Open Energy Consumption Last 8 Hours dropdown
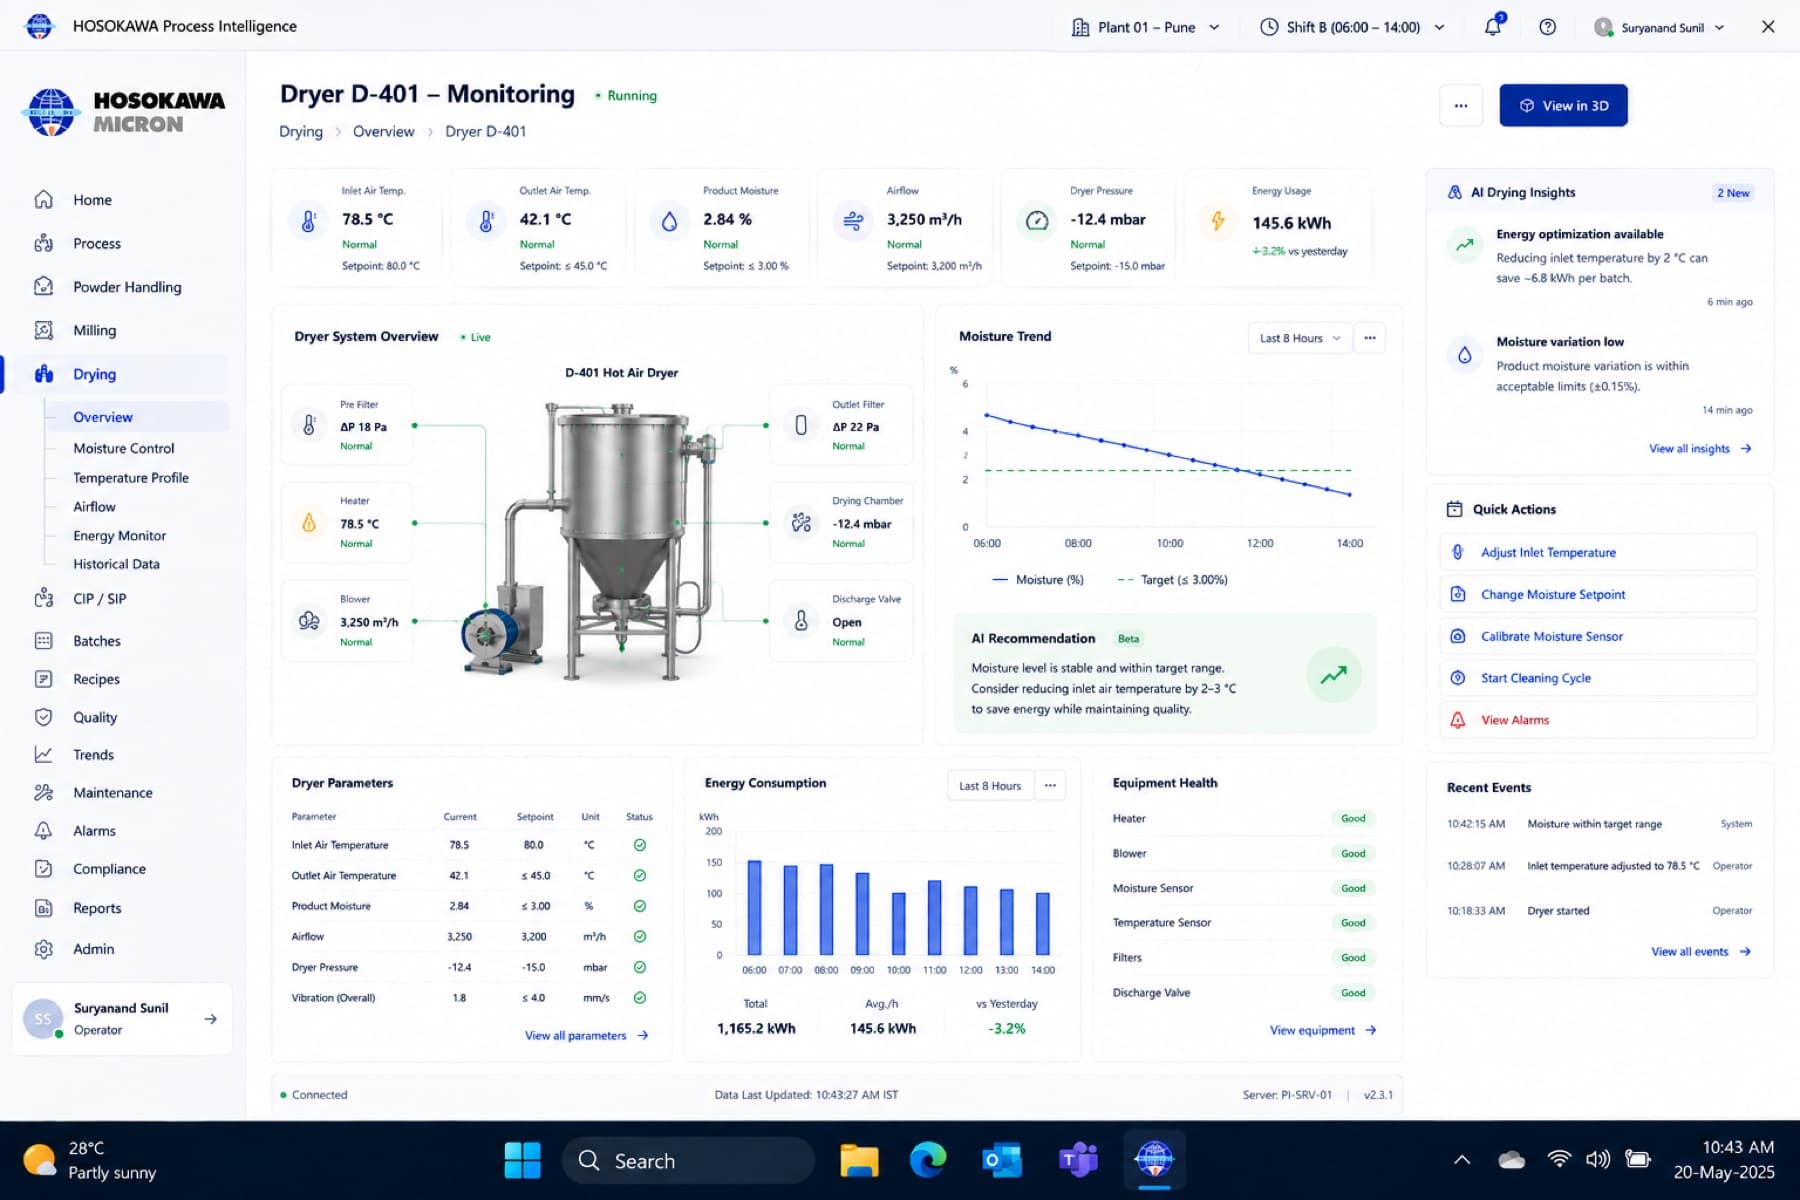1800x1200 pixels. point(990,786)
